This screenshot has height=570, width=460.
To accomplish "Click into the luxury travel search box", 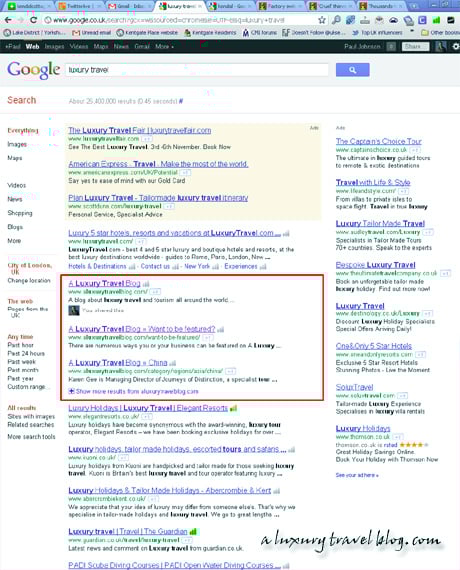I will pos(197,70).
